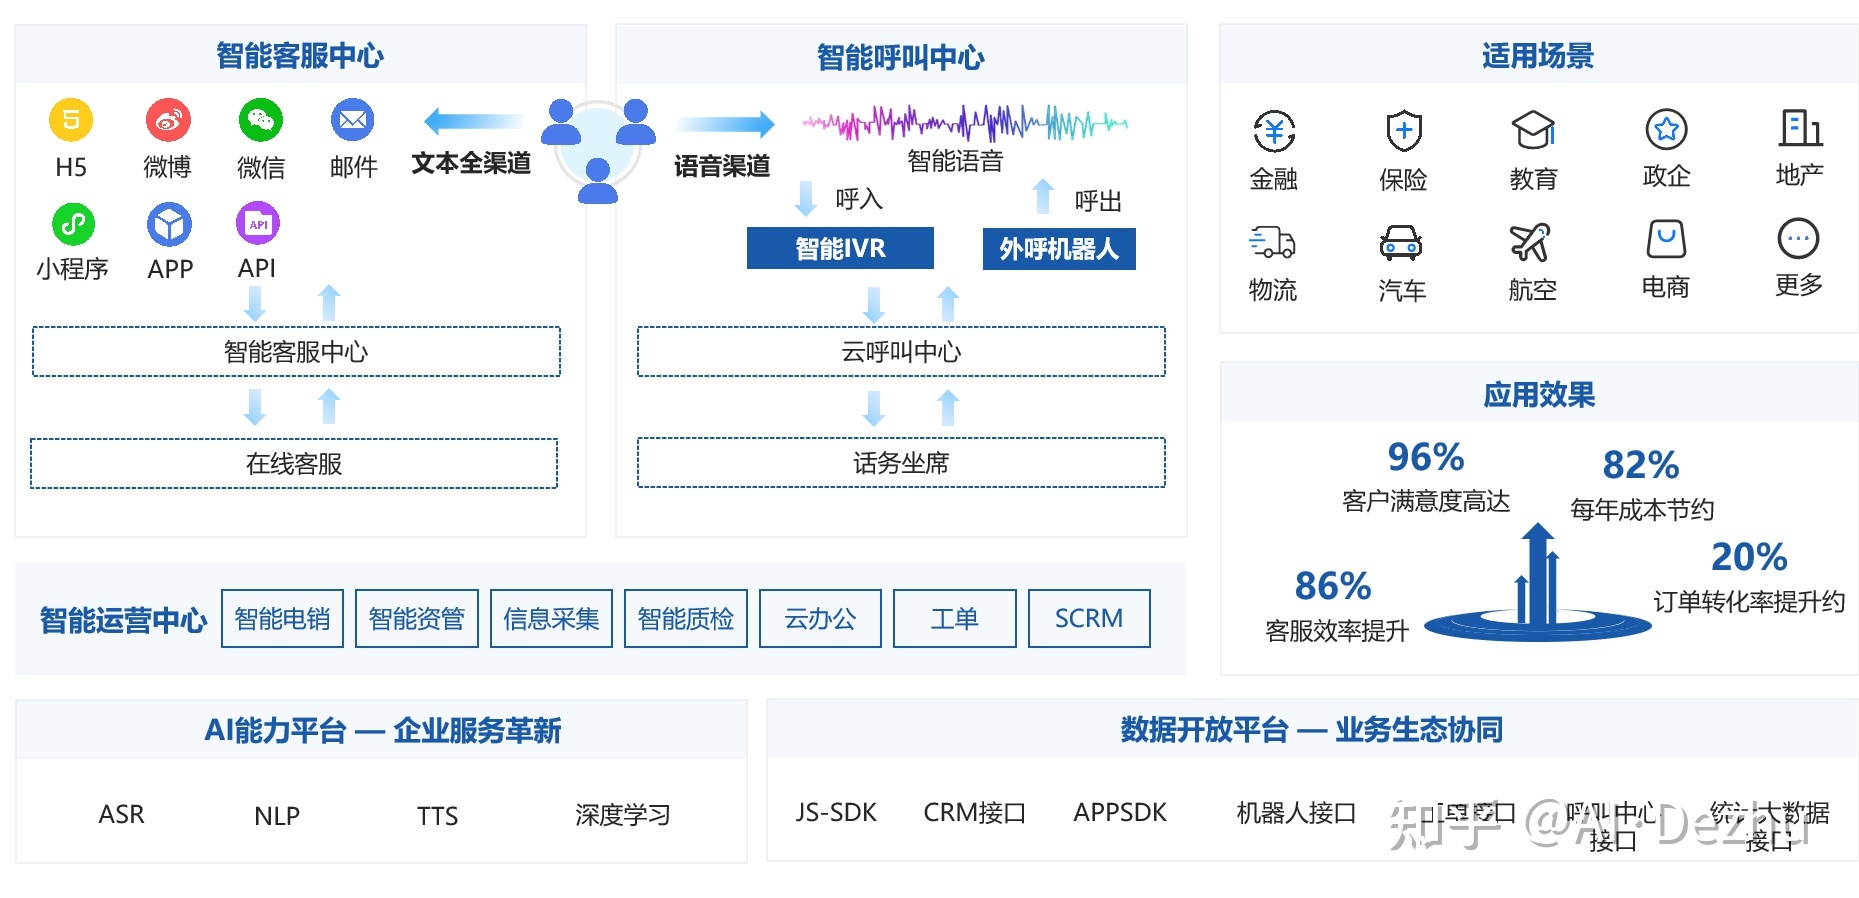Click the dashed 智能客服中心 box
This screenshot has width=1859, height=898.
296,352
